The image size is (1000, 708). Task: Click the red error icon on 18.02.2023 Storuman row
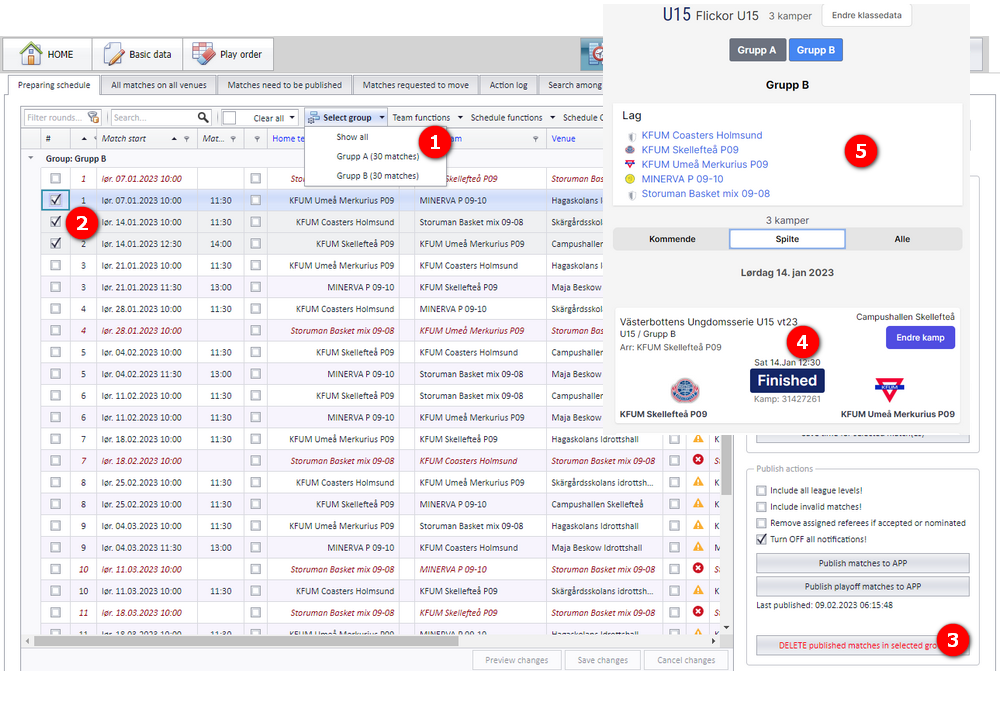tap(698, 460)
